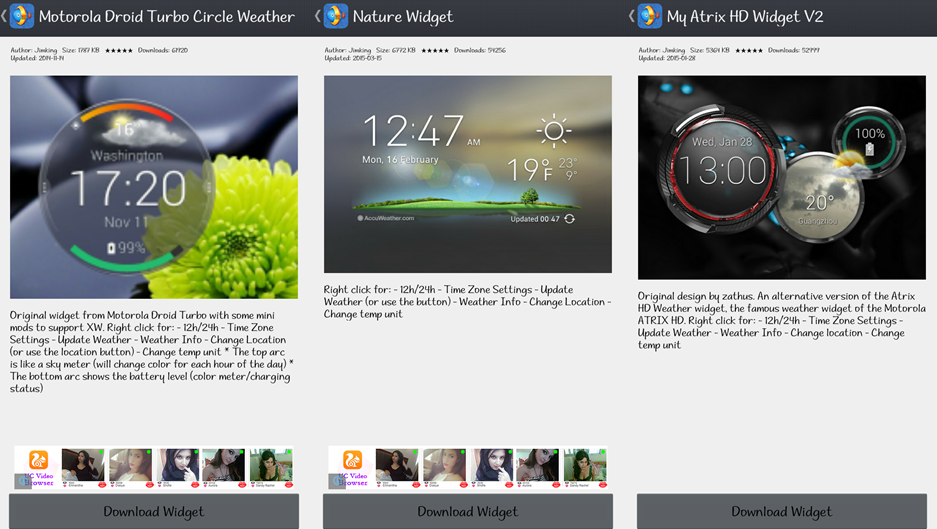Viewport: 937px width, 529px height.
Task: Click 'Downloads: 54256' text
Action: [x=480, y=50]
